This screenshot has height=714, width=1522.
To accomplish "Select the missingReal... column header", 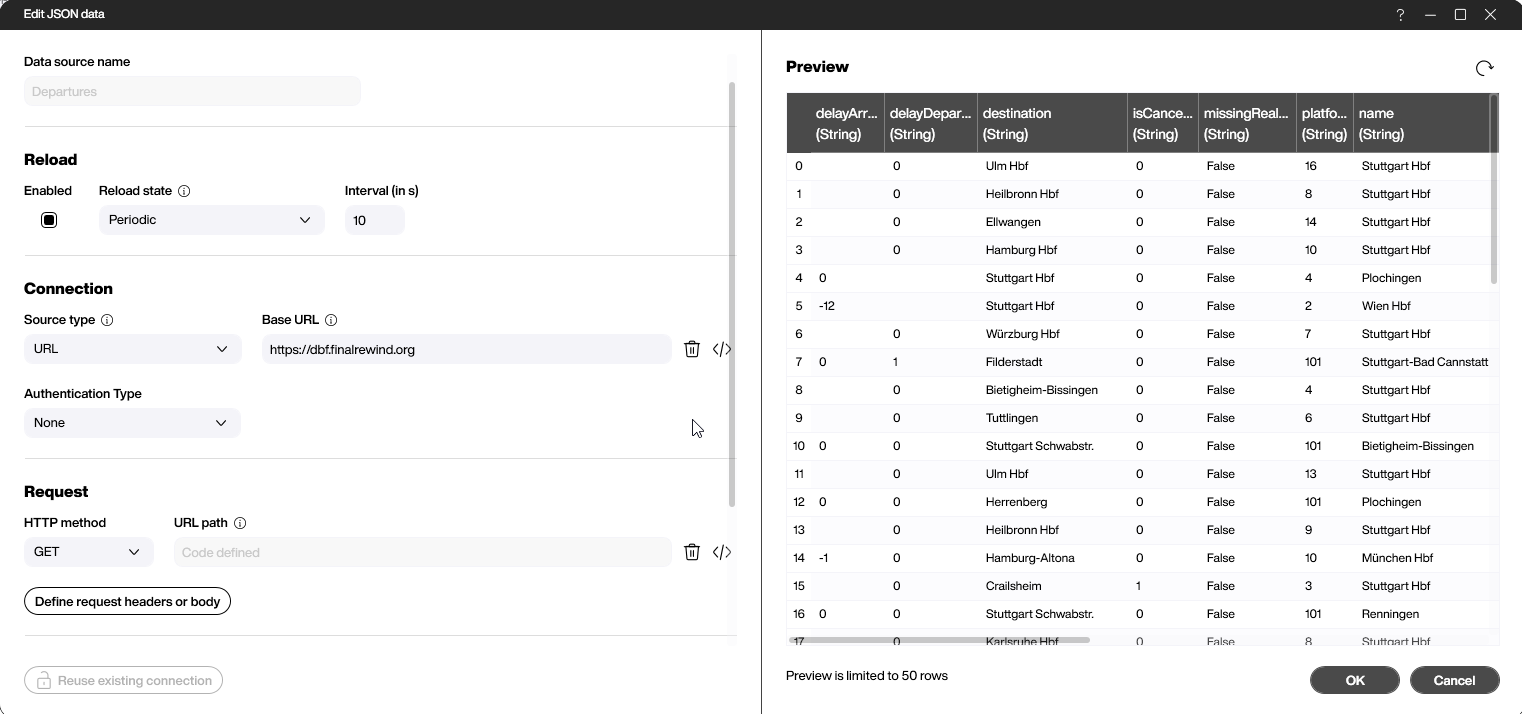I will 1247,123.
